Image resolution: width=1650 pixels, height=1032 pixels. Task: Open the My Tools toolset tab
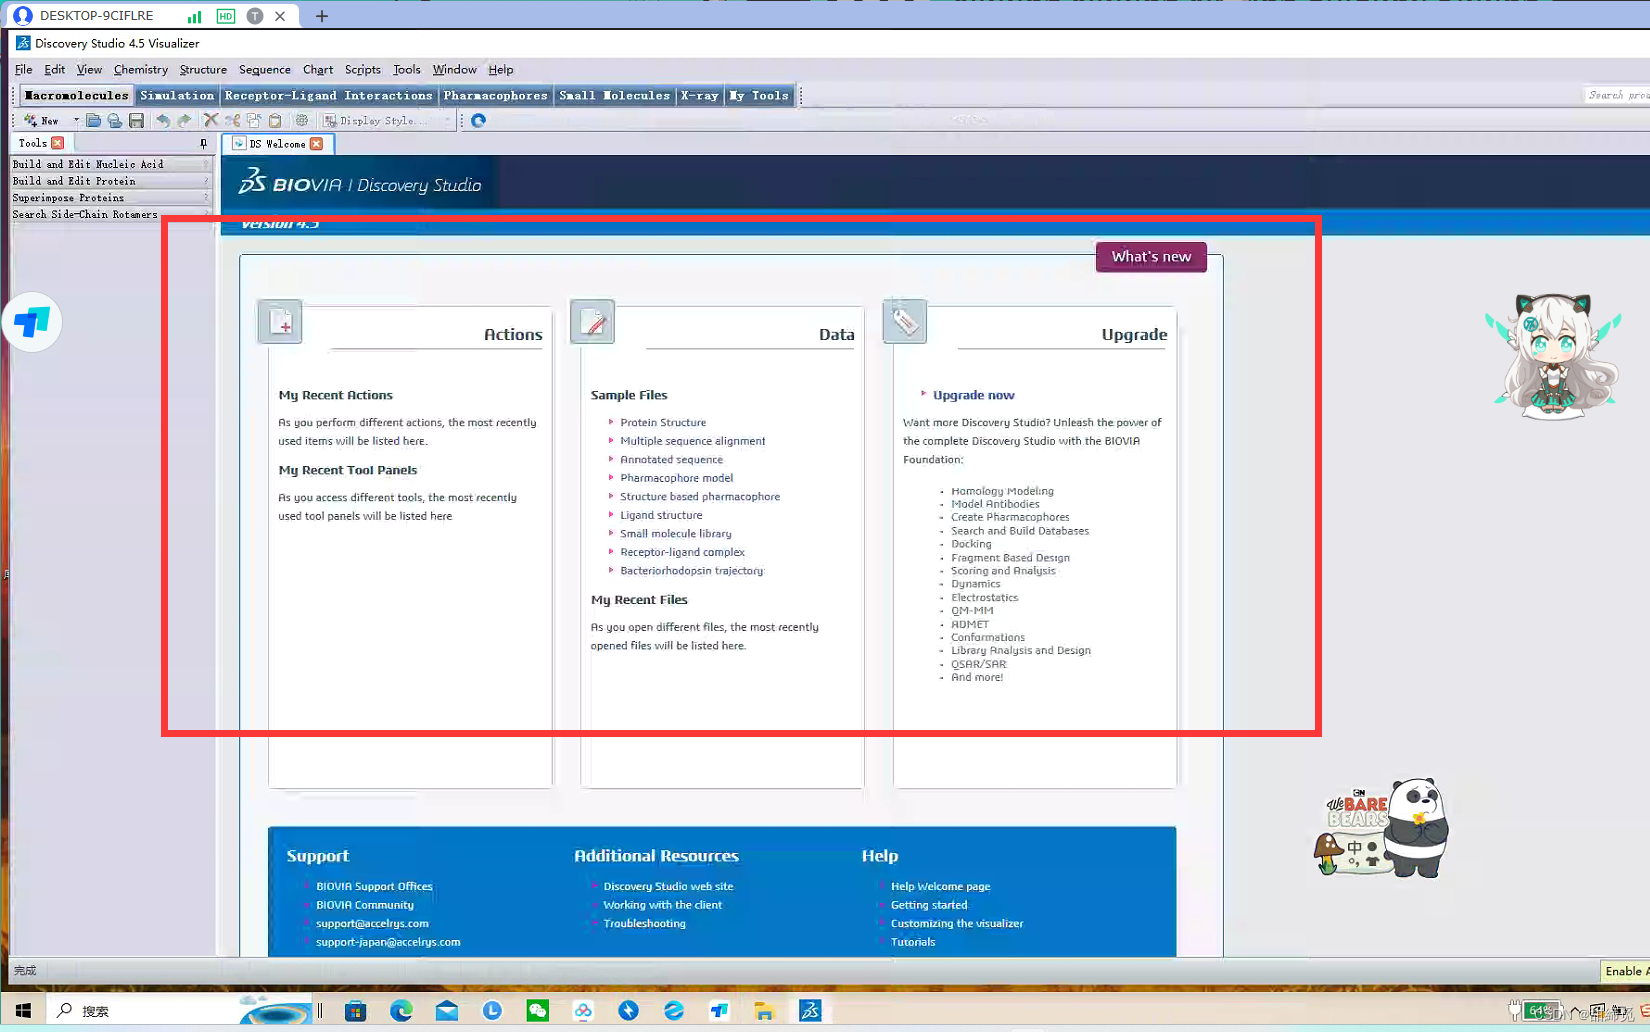point(760,96)
